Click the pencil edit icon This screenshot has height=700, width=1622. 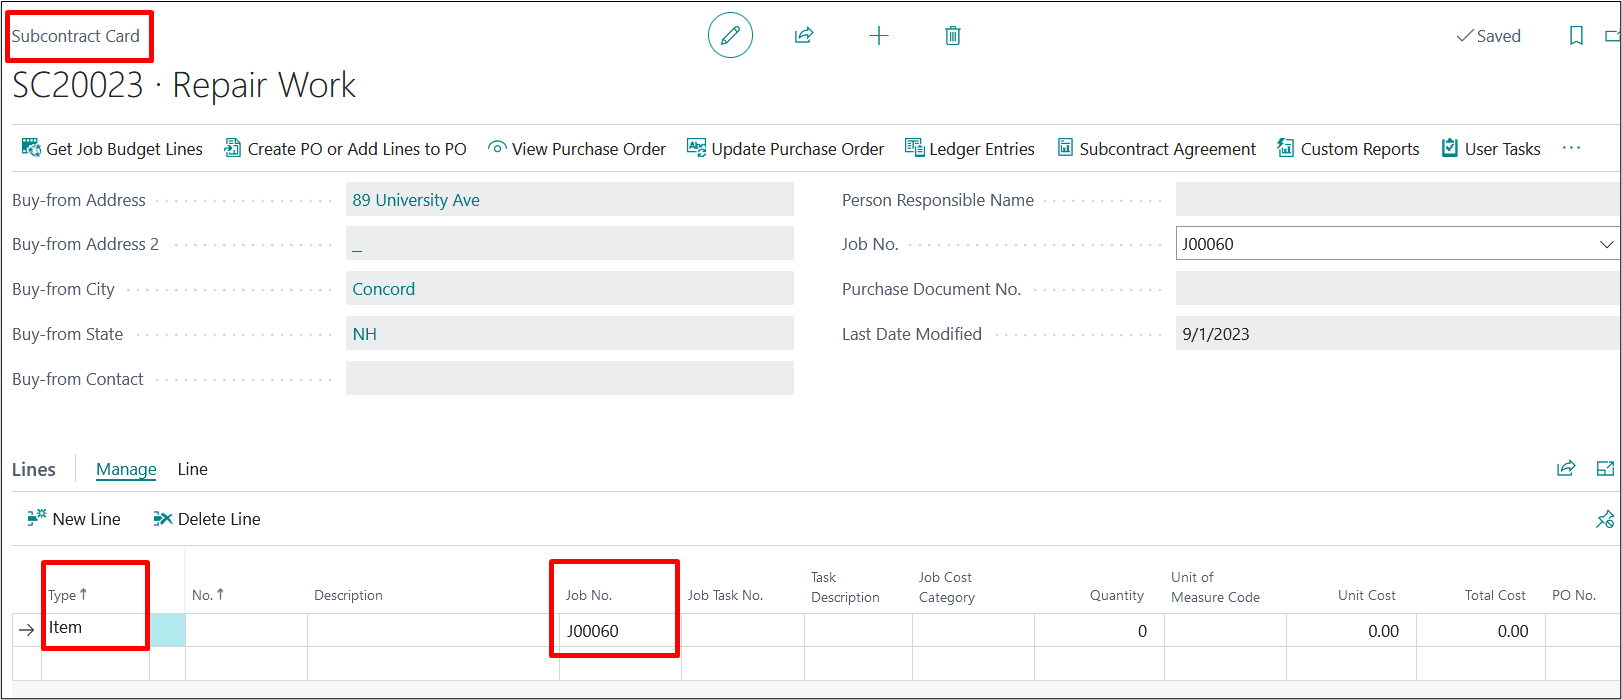(x=730, y=36)
